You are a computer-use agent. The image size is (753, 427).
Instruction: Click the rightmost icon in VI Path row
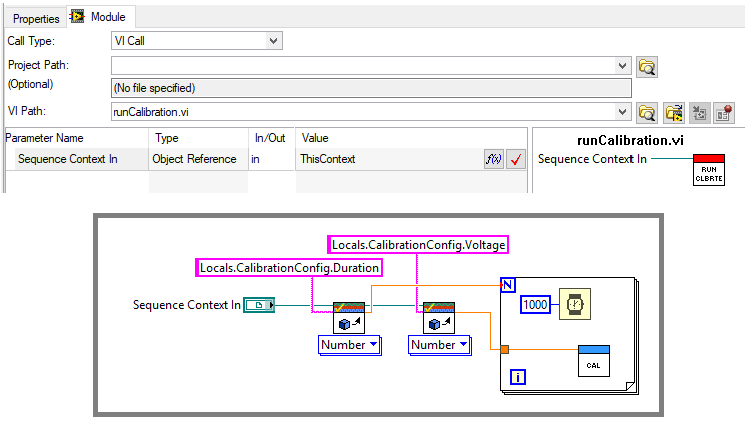[x=725, y=113]
